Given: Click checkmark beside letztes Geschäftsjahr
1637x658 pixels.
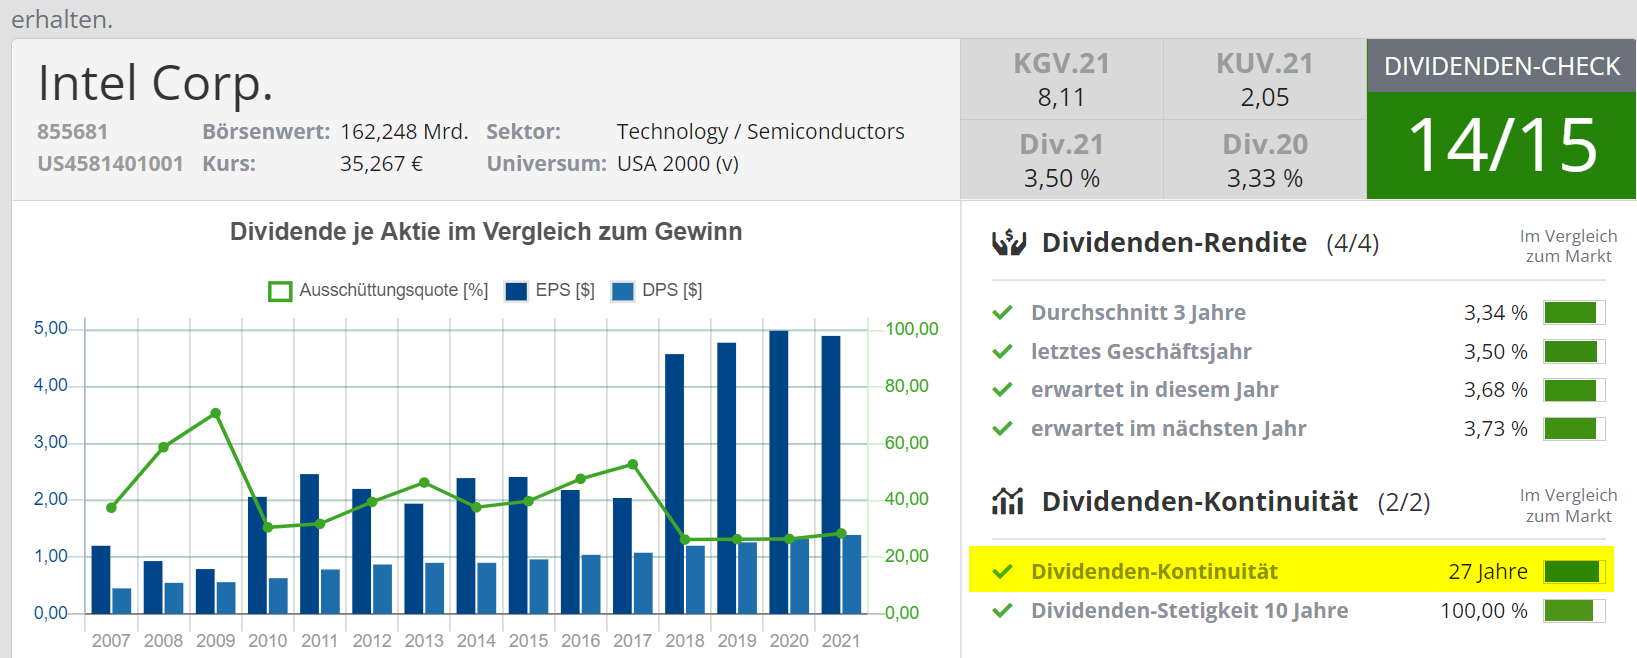Looking at the screenshot, I should (1002, 352).
